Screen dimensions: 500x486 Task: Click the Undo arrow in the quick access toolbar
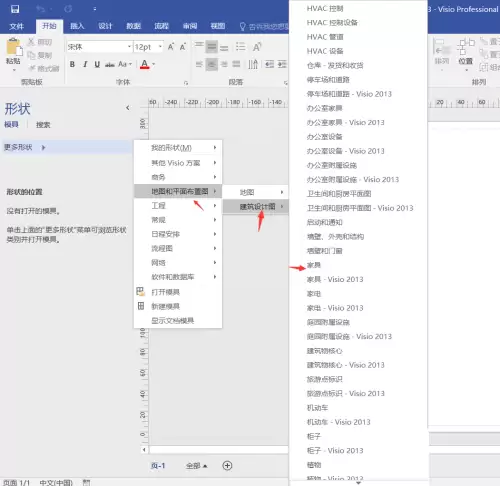tap(41, 9)
